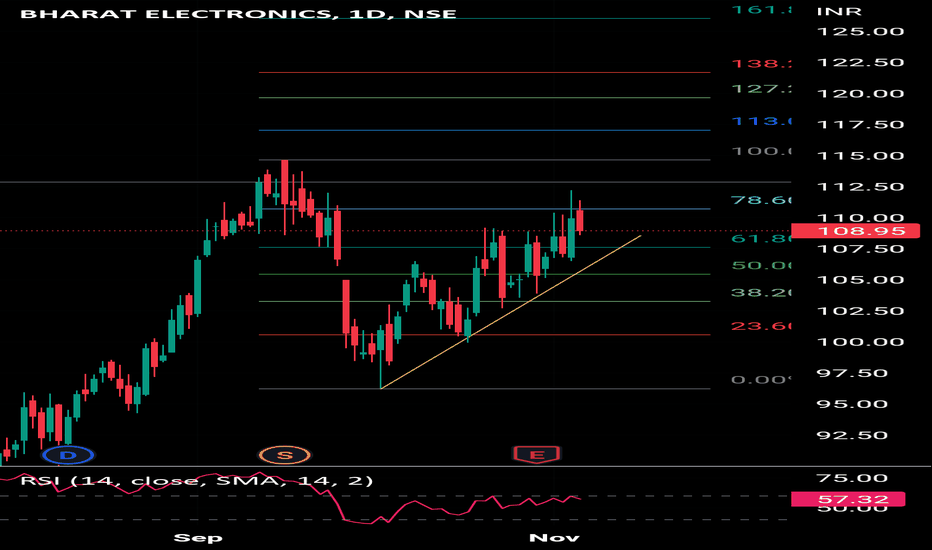Click the 0.00 Fibonacci level label

click(761, 379)
